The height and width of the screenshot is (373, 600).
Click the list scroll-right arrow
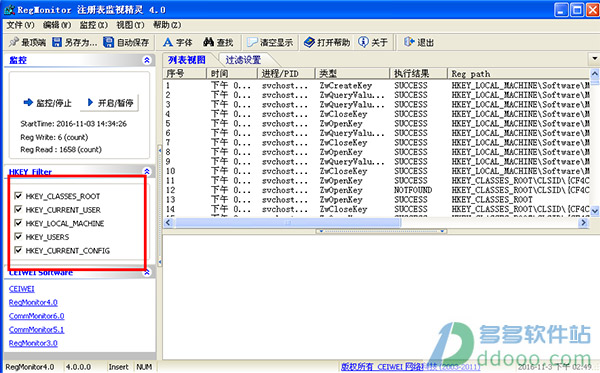pyautogui.click(x=584, y=222)
